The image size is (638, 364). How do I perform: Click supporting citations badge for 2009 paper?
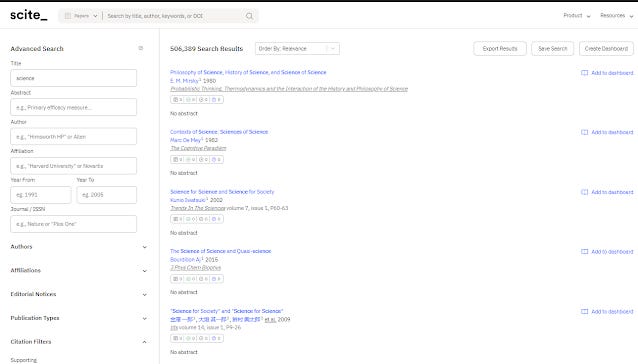[x=191, y=338]
